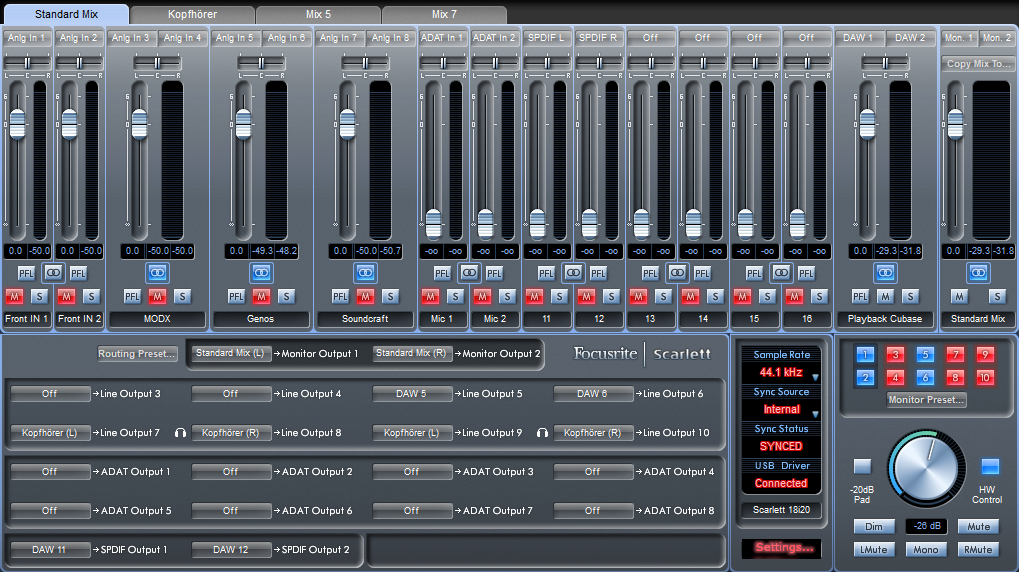Toggle stereo link on the MODX channel
1019x572 pixels.
coord(157,272)
